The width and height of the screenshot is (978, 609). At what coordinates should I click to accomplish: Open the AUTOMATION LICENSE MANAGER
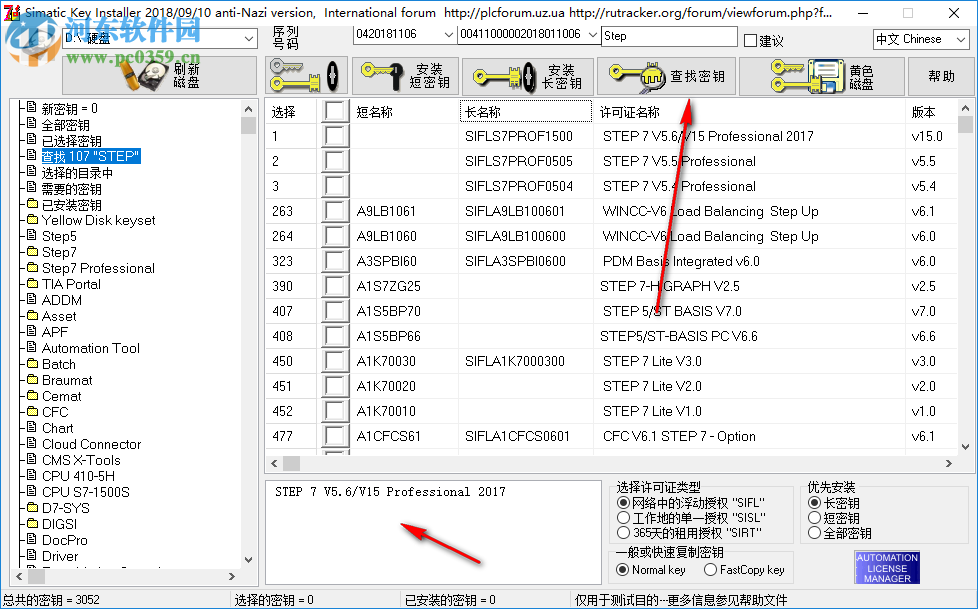point(887,566)
